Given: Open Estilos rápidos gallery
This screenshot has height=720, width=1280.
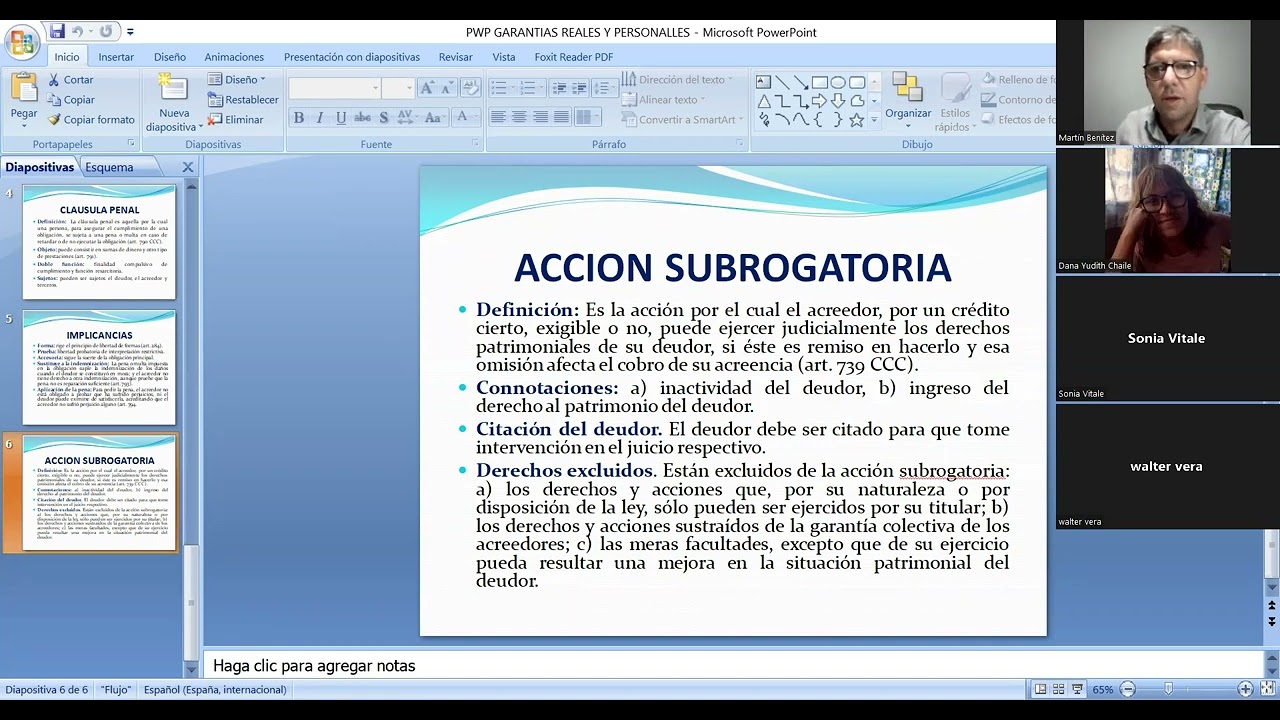Looking at the screenshot, I should (x=955, y=103).
